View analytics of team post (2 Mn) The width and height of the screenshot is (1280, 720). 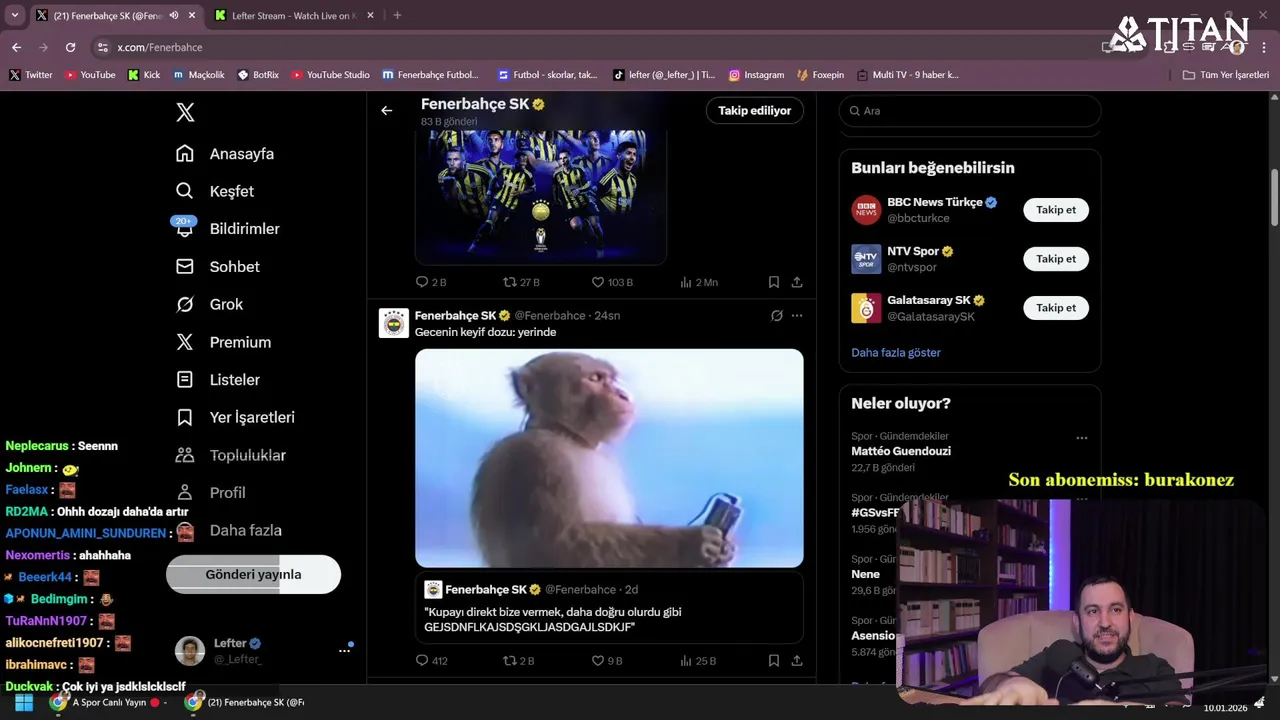pyautogui.click(x=699, y=283)
